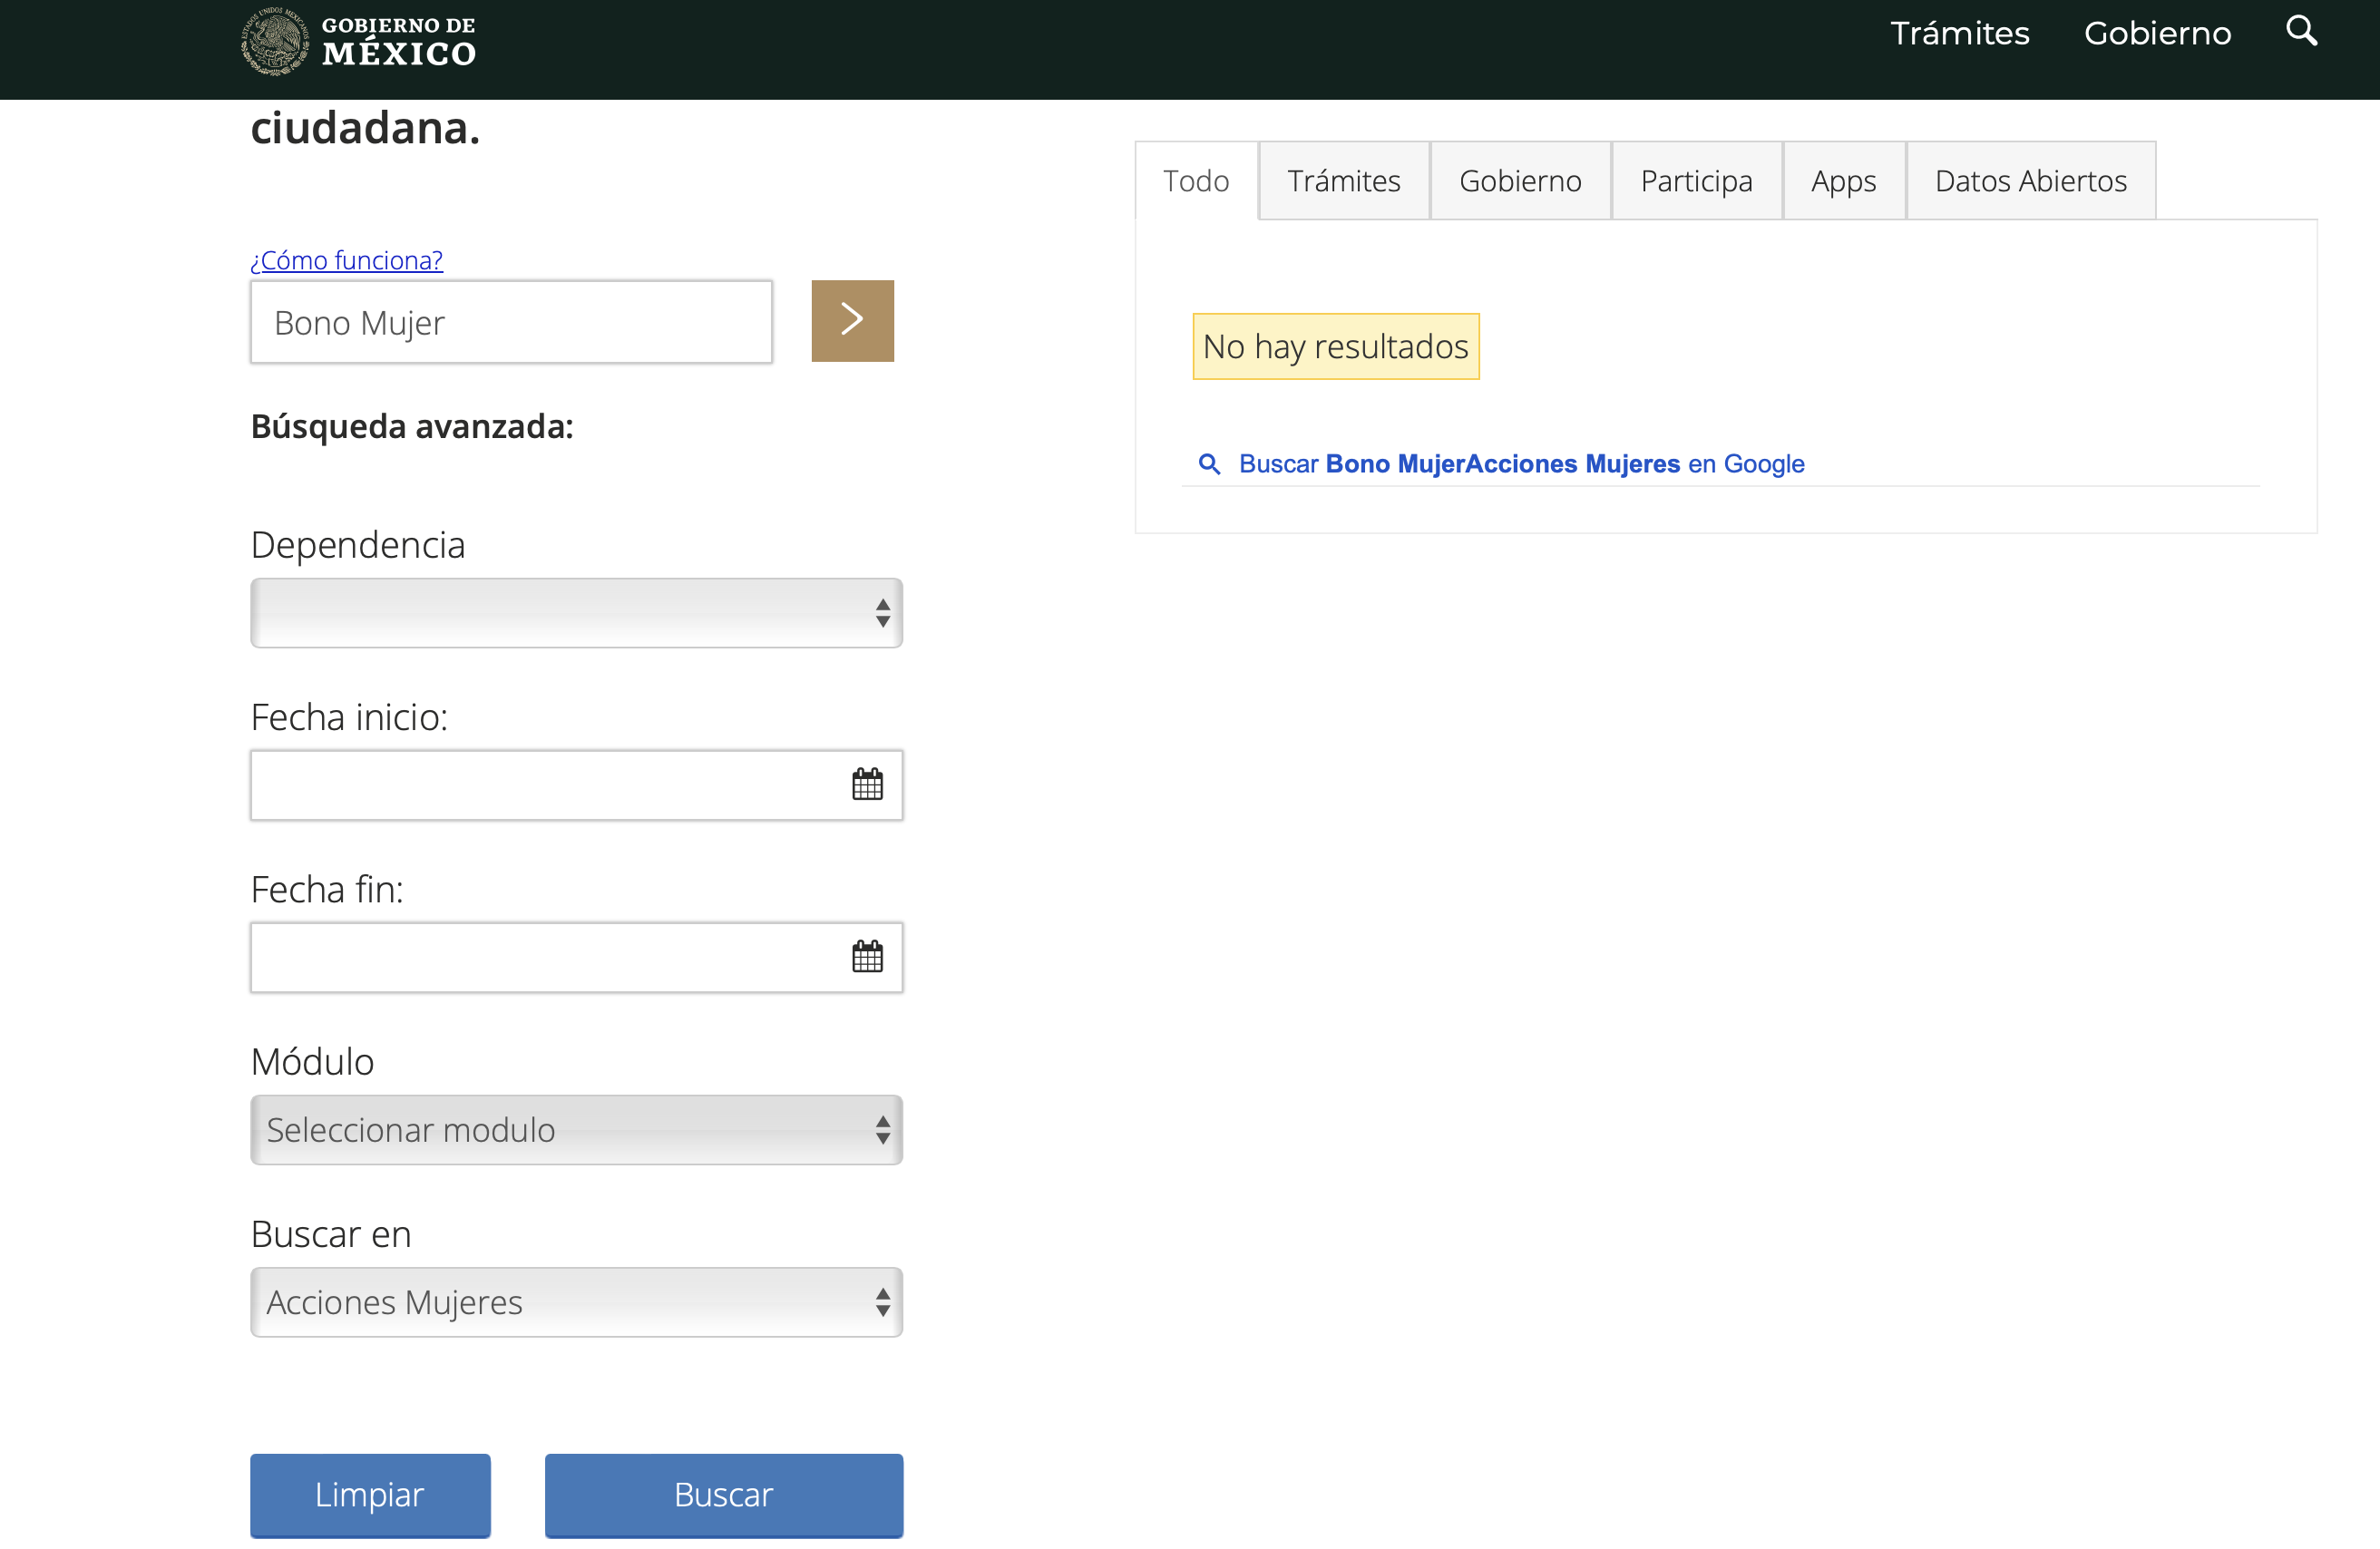Open the Acciones Mujeres dropdown

576,1301
